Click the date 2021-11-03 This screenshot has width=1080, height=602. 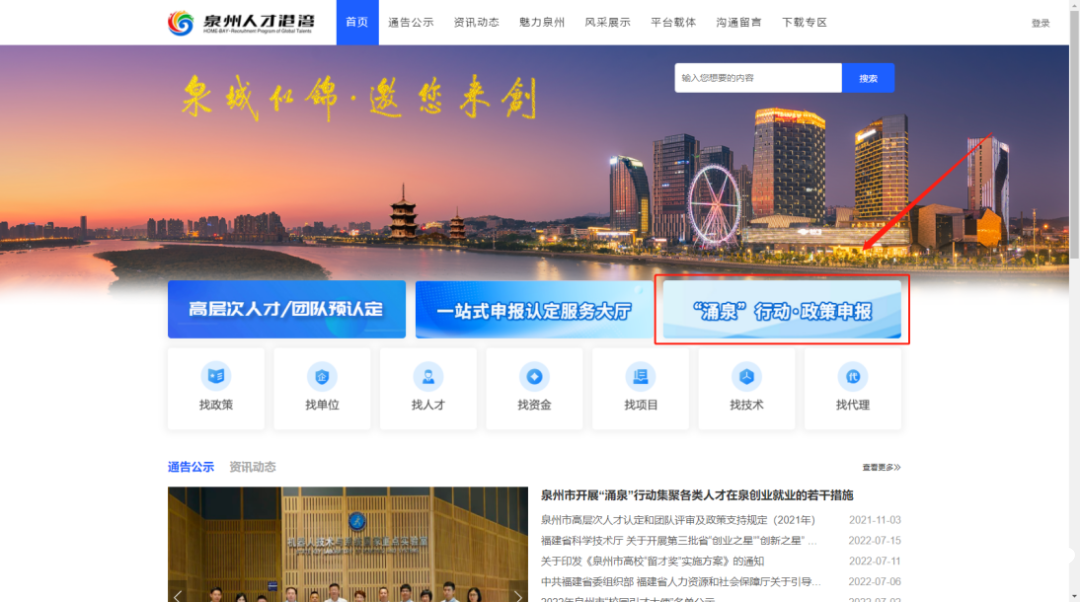(x=875, y=520)
